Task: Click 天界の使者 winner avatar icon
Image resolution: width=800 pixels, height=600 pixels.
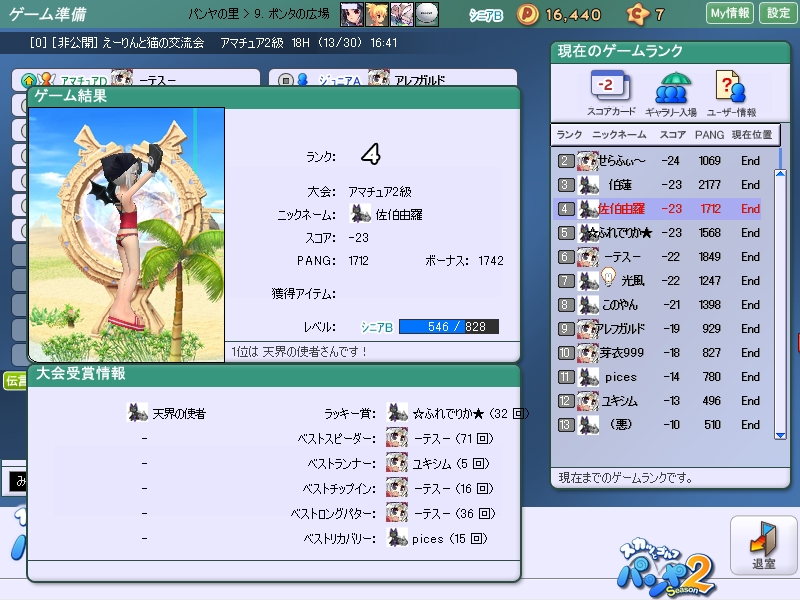Action: (x=137, y=413)
